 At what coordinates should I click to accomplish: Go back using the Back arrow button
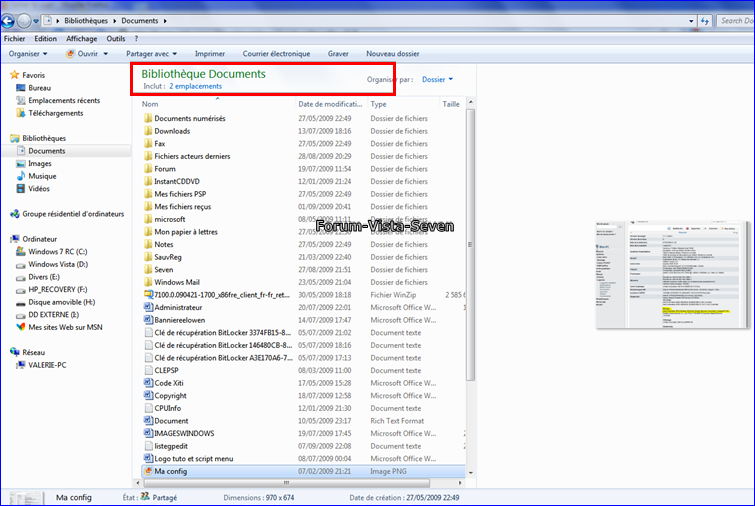7,21
